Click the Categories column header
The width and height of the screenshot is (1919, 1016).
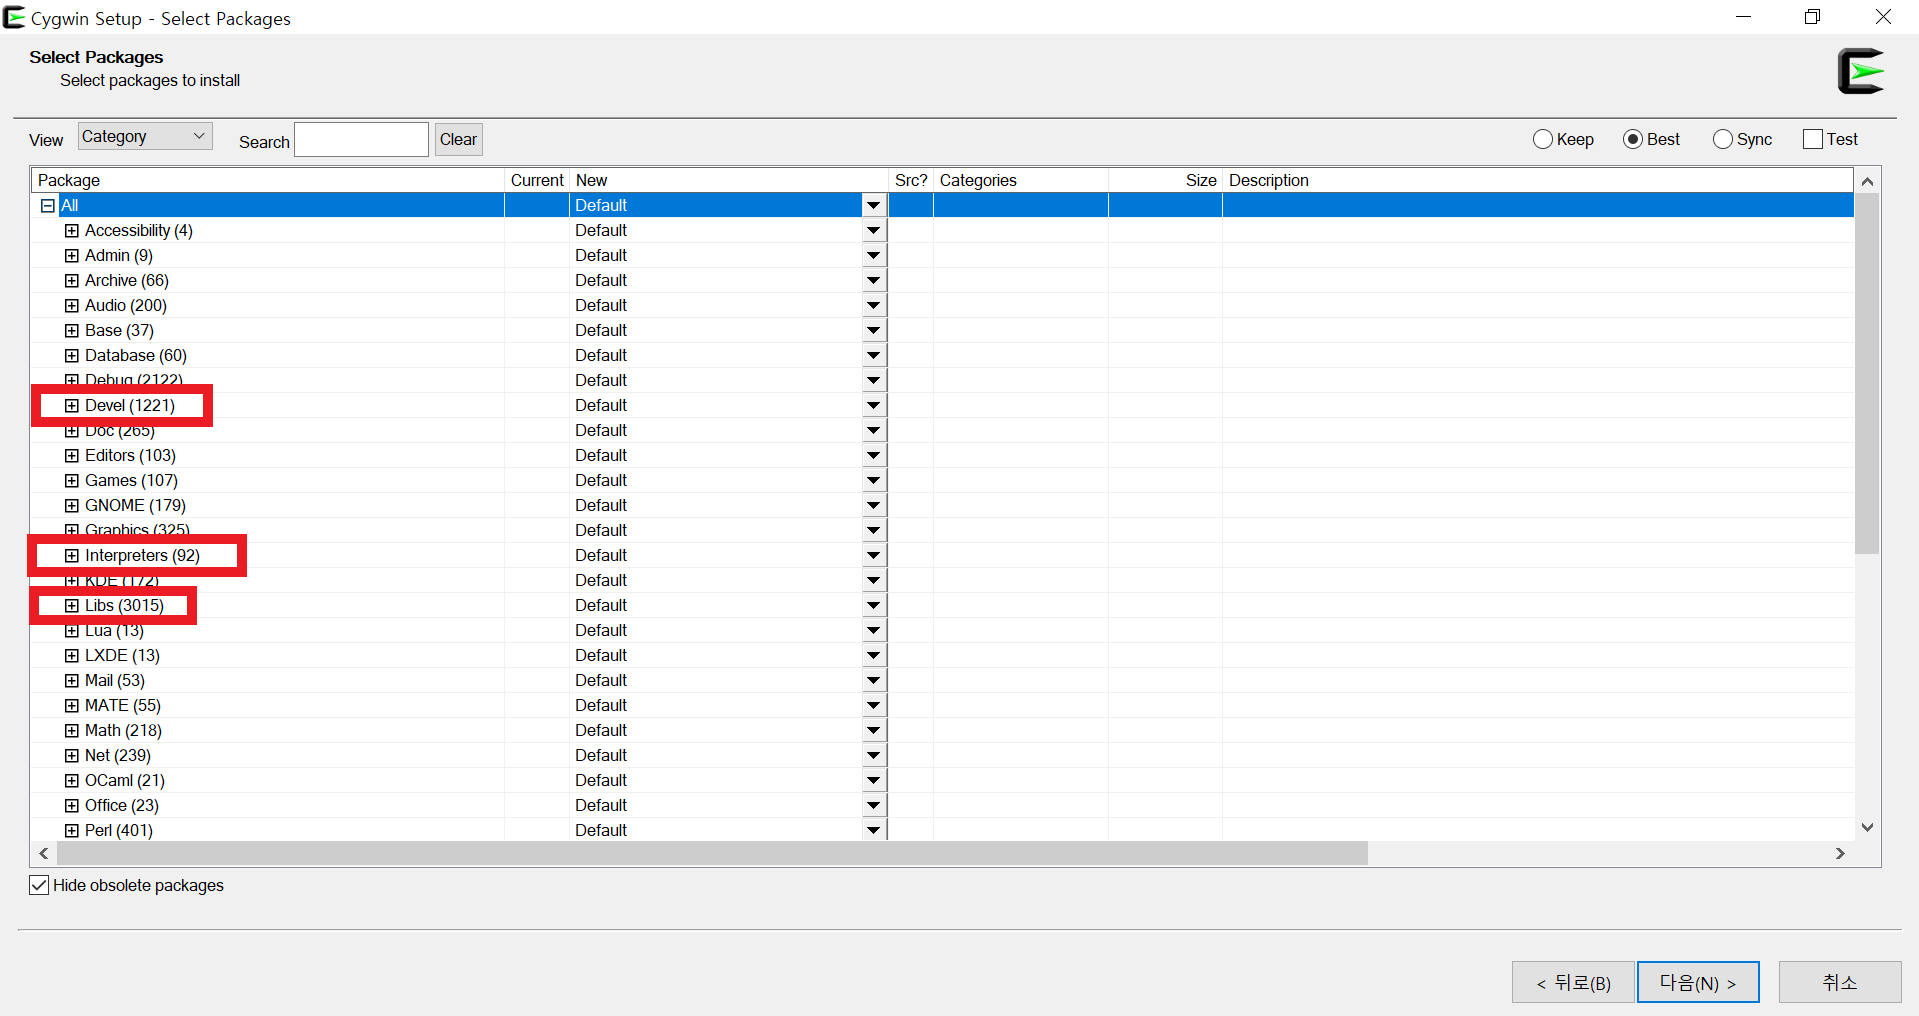pyautogui.click(x=1021, y=181)
